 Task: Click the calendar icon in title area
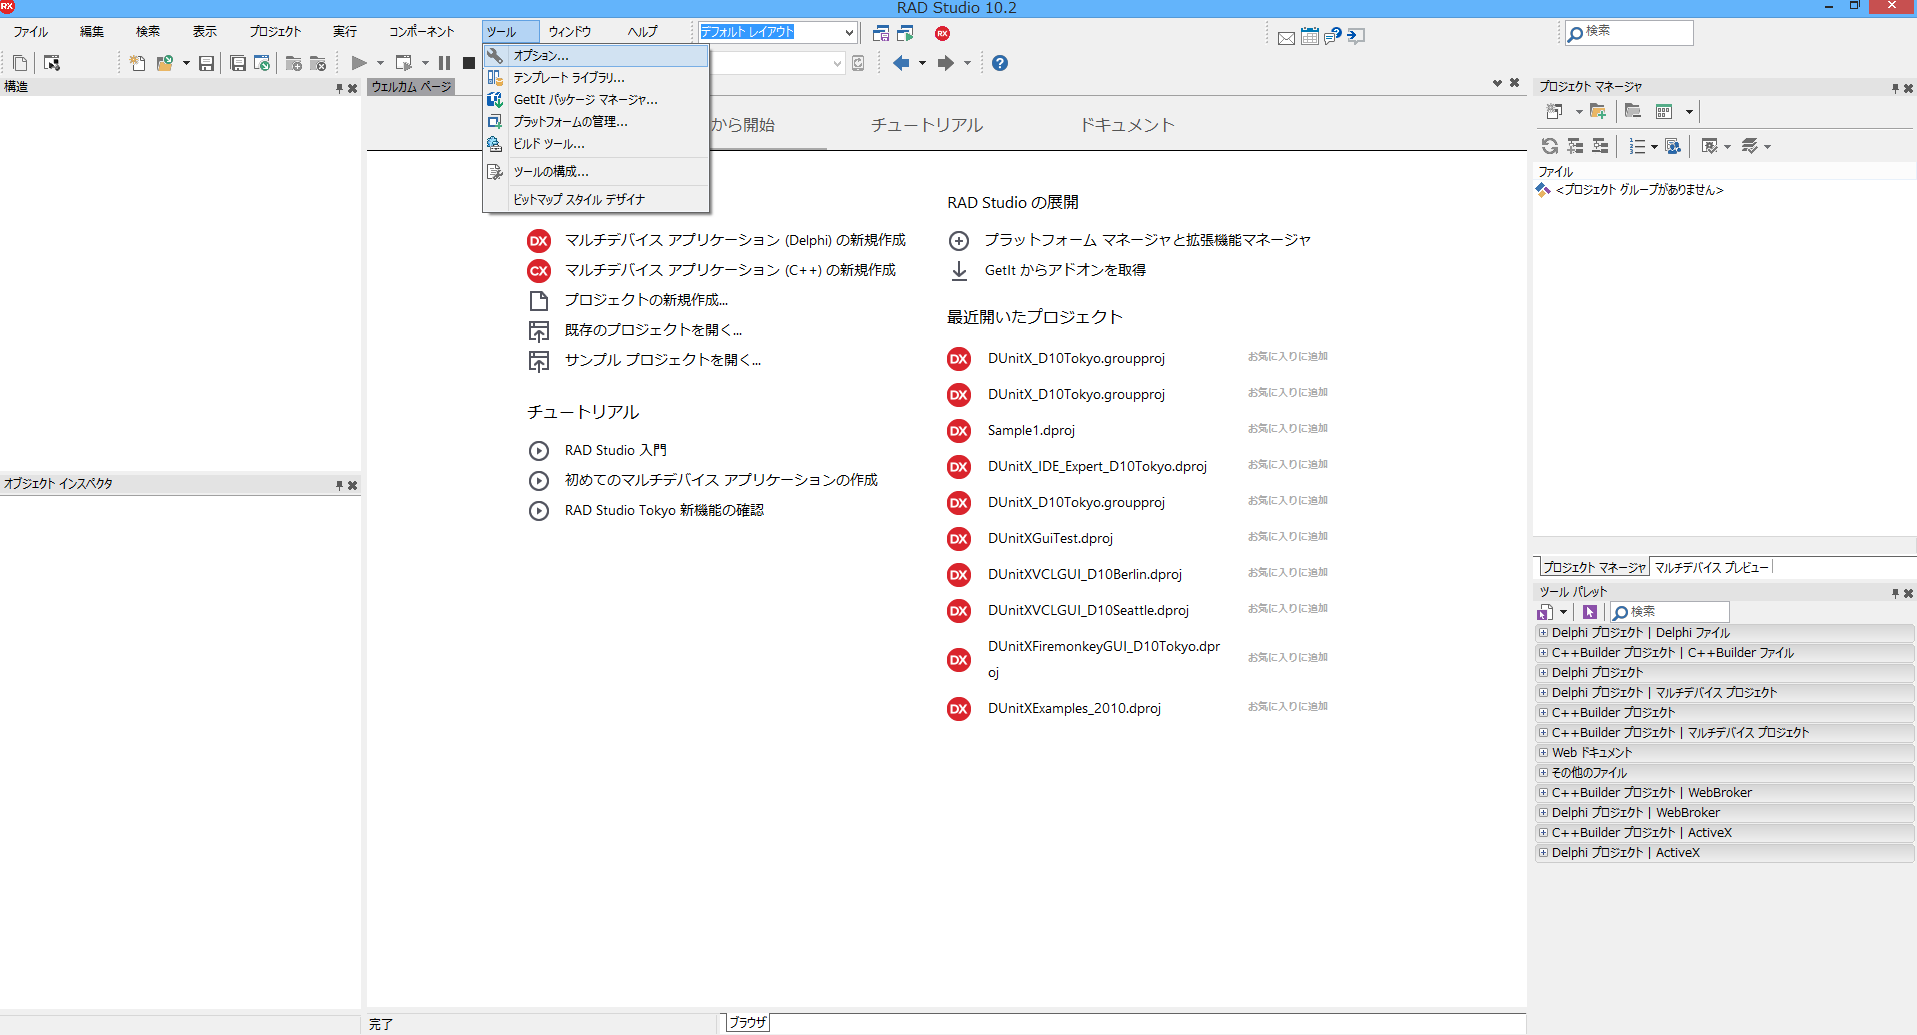[x=1310, y=36]
